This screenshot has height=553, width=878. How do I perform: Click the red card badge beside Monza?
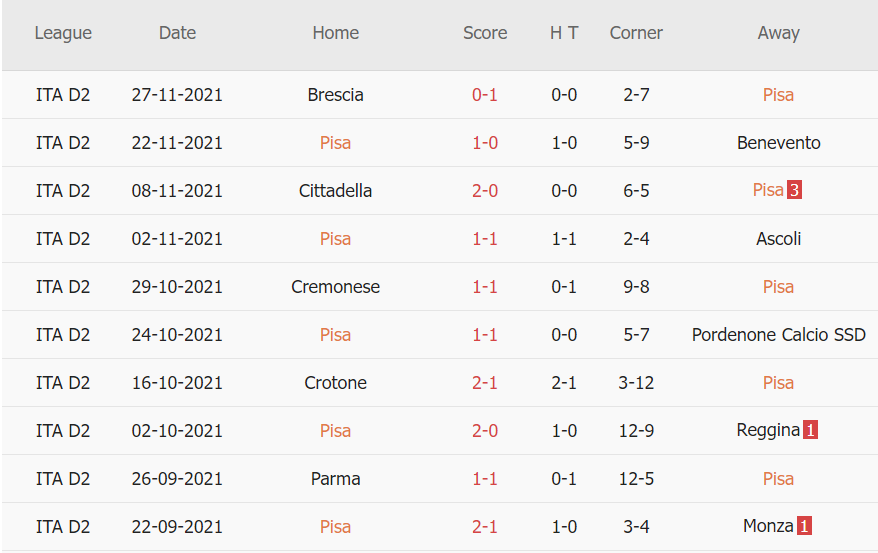pyautogui.click(x=803, y=527)
